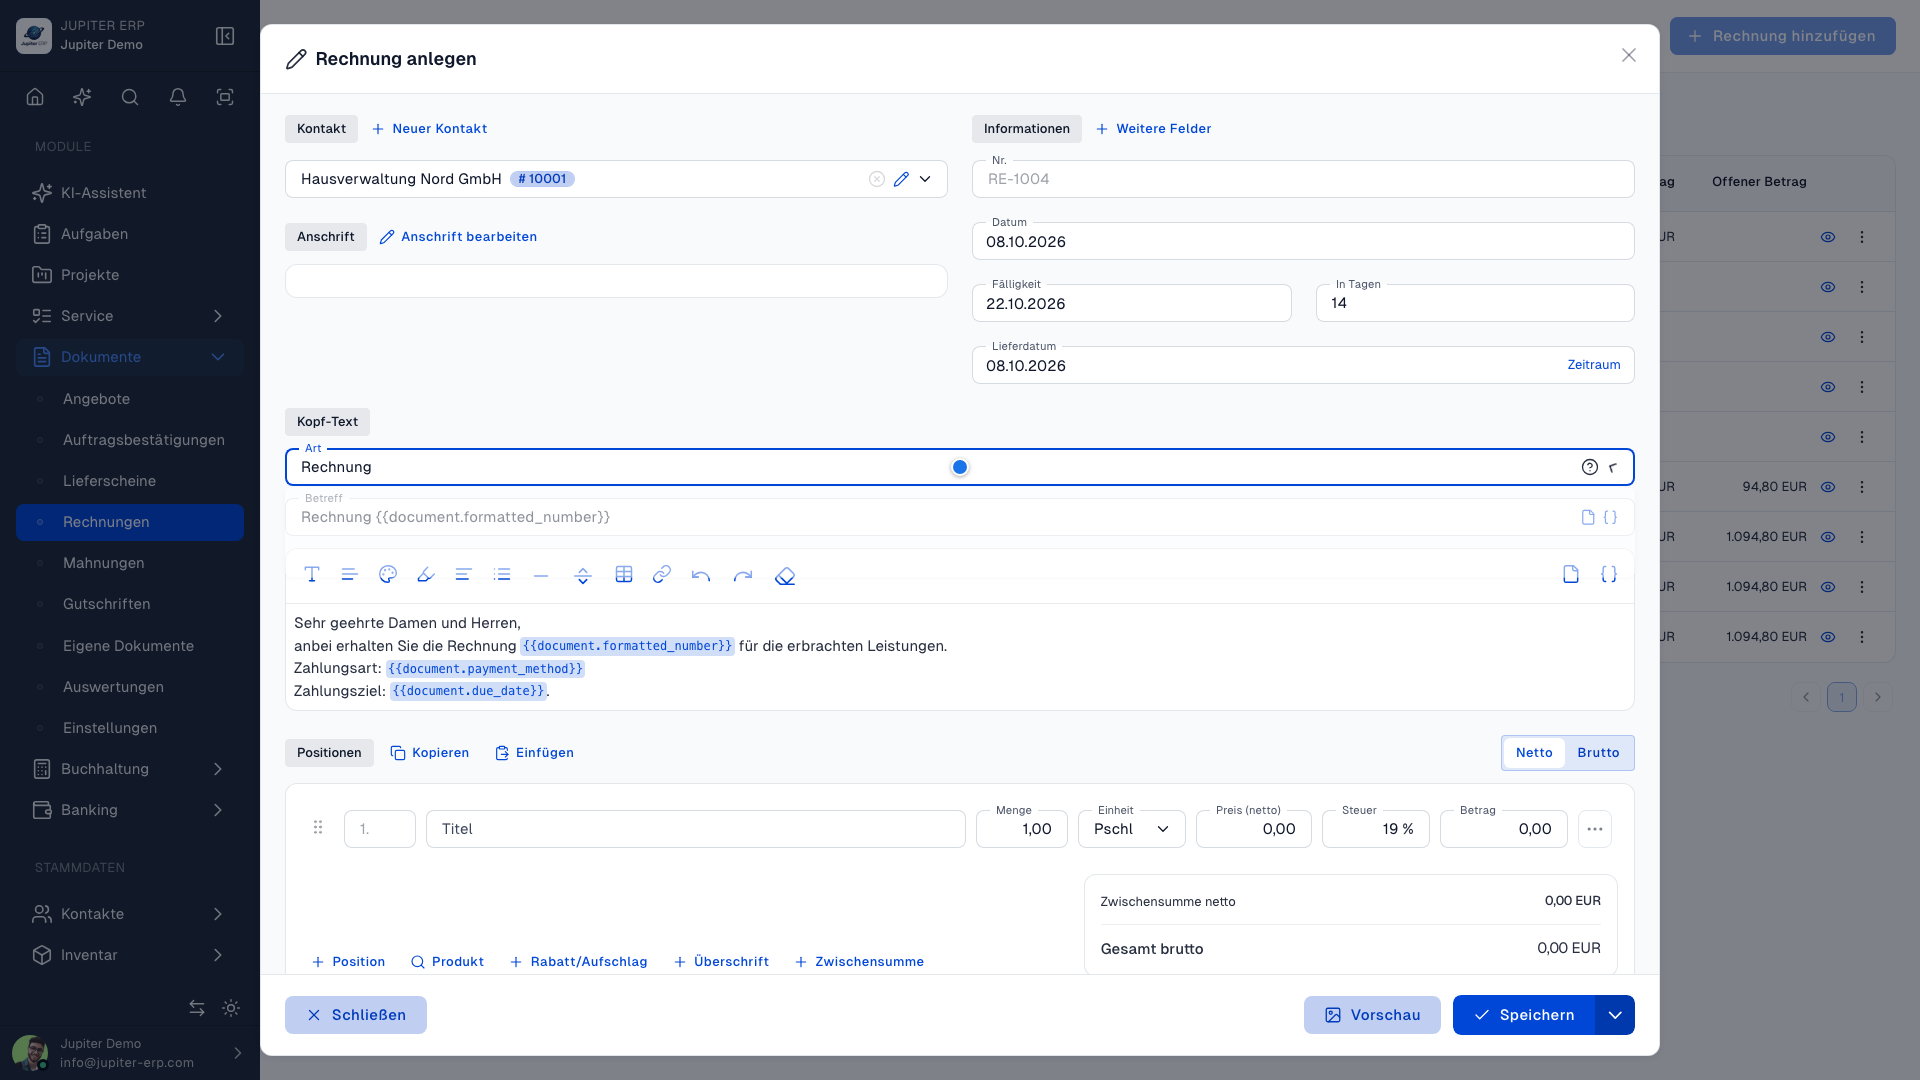Select the highlighter tool in editor

pyautogui.click(x=426, y=574)
